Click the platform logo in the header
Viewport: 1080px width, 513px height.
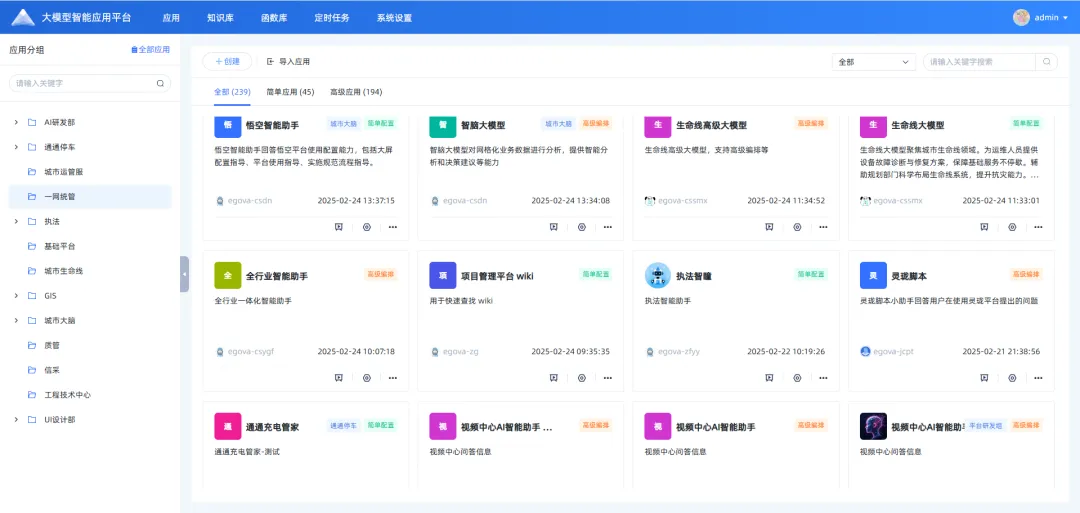[23, 17]
